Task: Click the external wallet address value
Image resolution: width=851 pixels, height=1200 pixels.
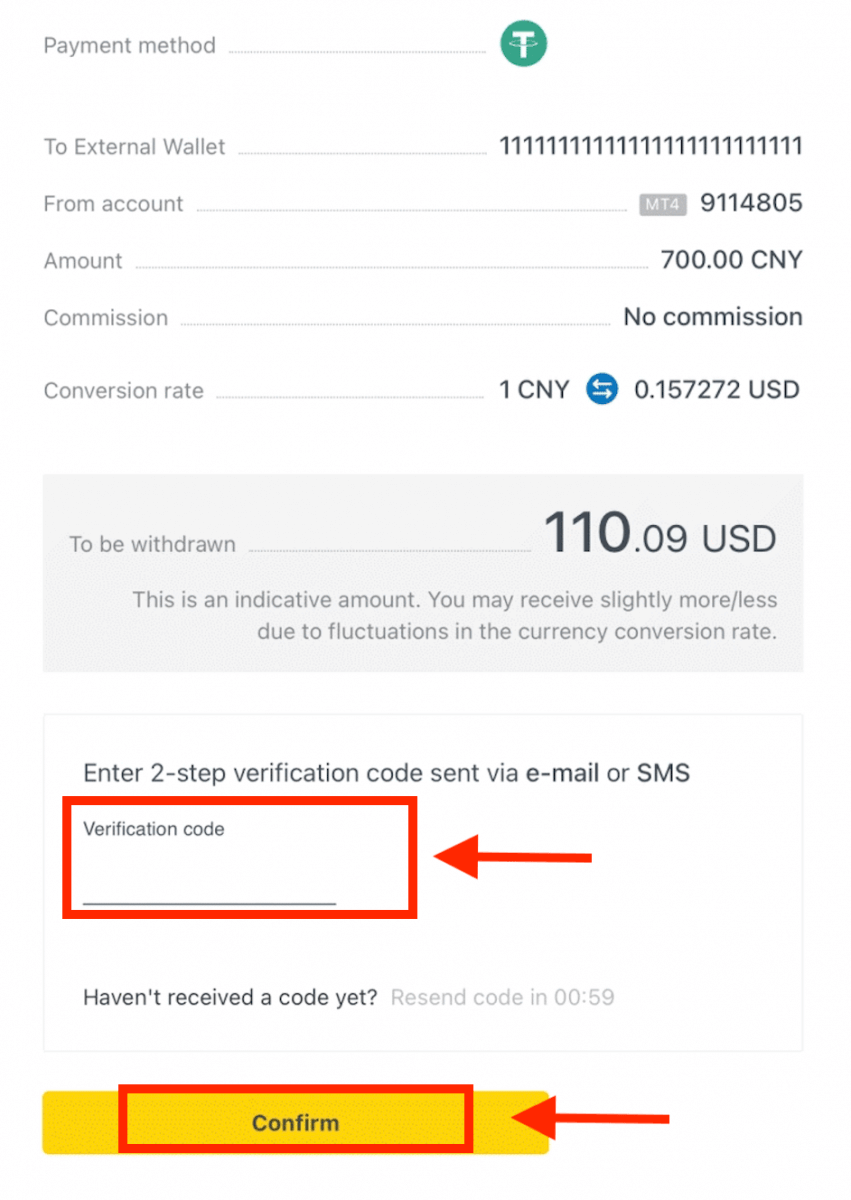Action: [x=650, y=147]
